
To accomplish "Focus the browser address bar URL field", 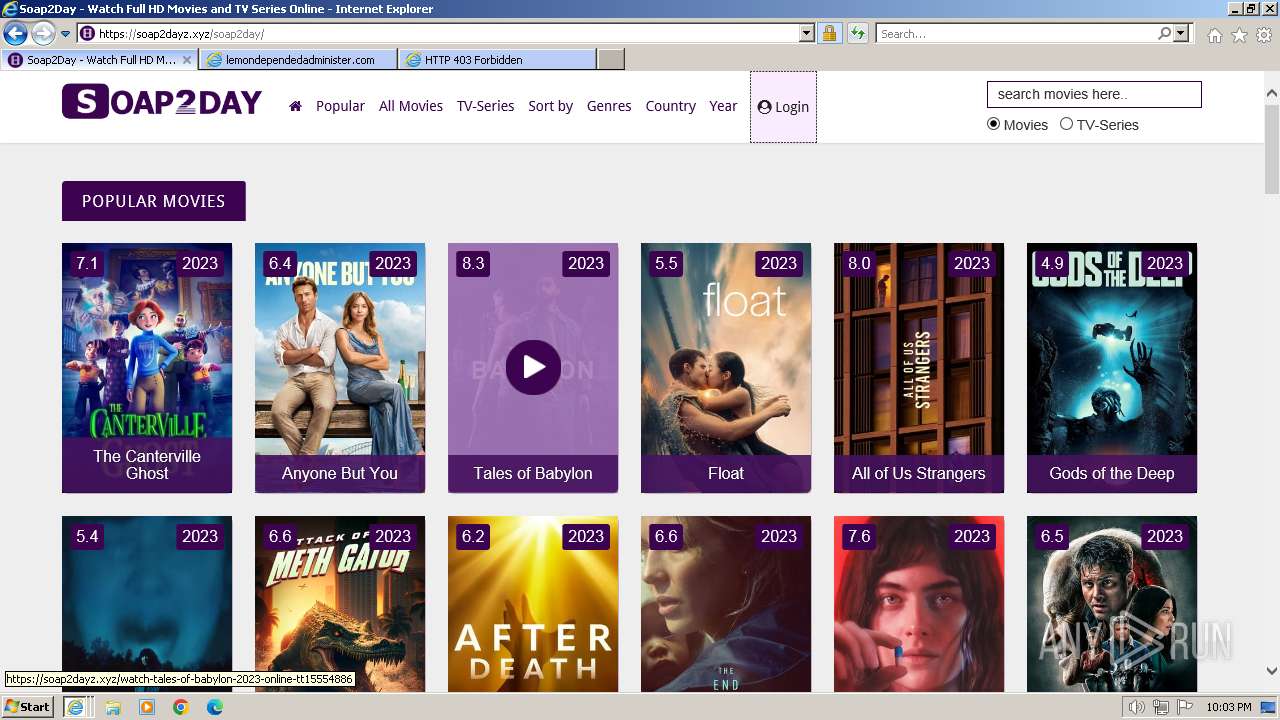I will 438,34.
